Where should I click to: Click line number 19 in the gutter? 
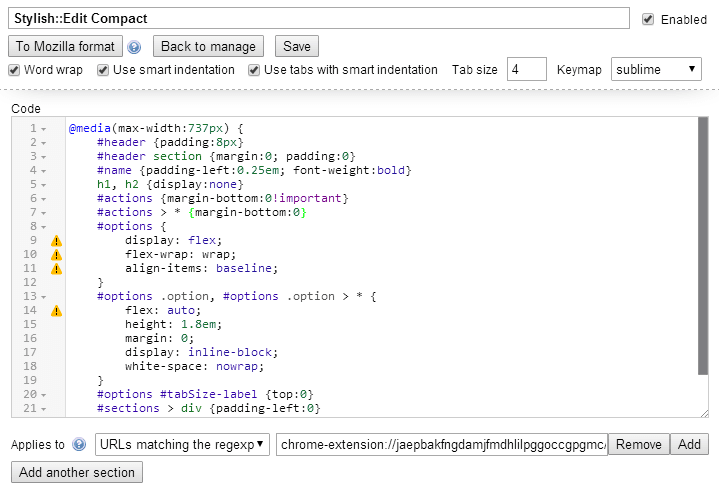pos(30,380)
